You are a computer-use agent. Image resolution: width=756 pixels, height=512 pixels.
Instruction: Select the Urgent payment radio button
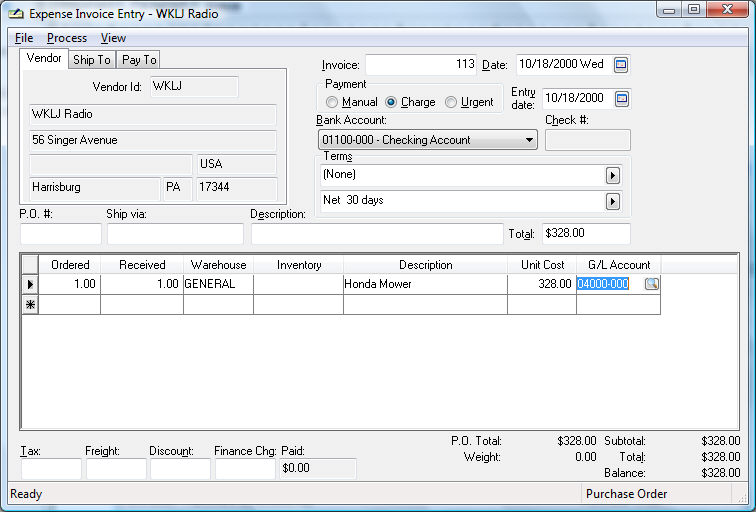[x=451, y=102]
